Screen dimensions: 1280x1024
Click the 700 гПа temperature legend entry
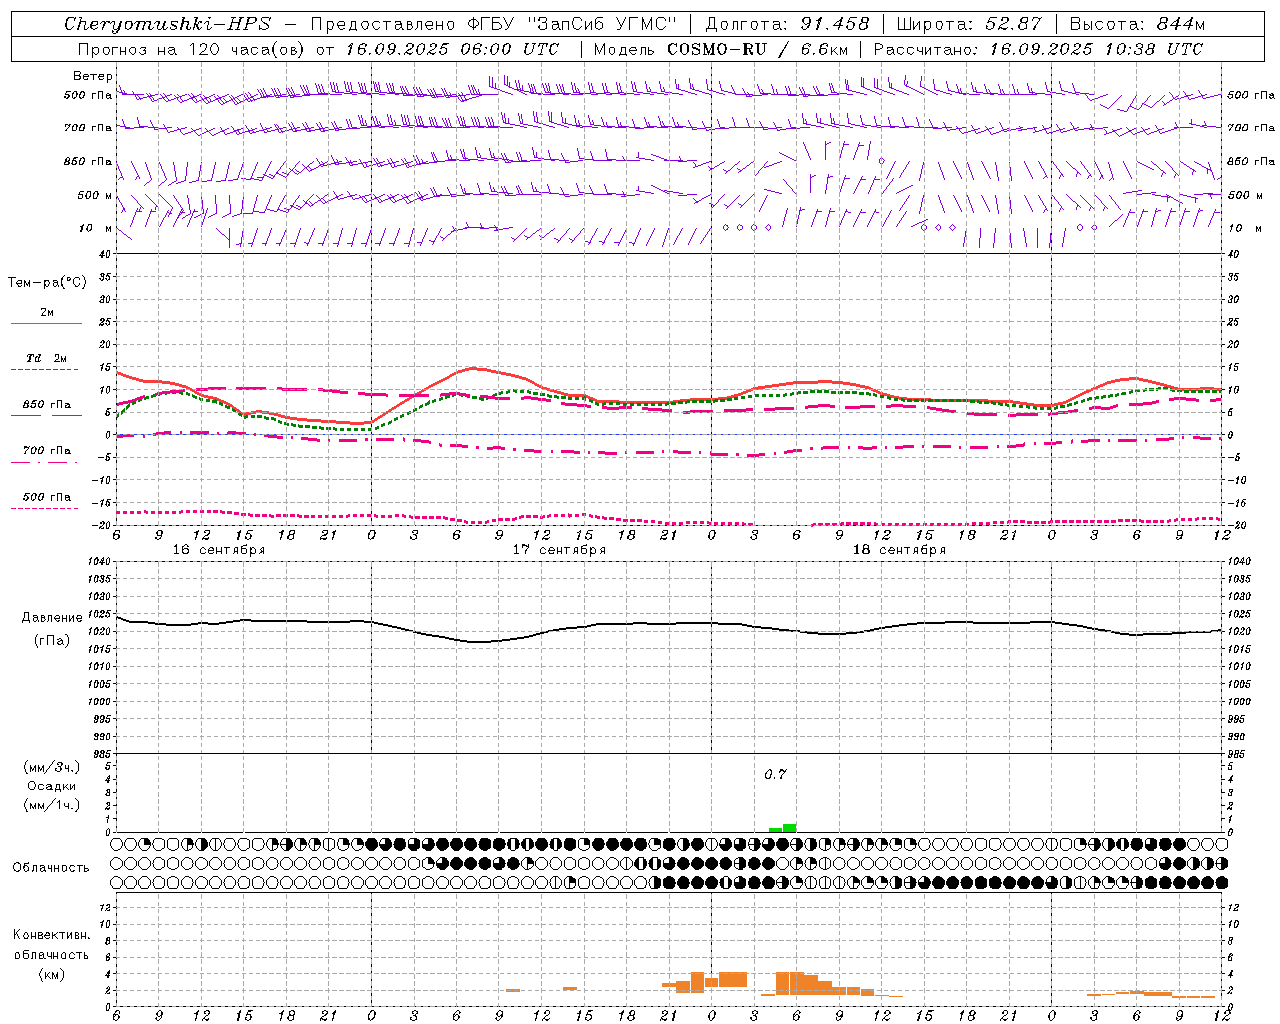pos(47,451)
